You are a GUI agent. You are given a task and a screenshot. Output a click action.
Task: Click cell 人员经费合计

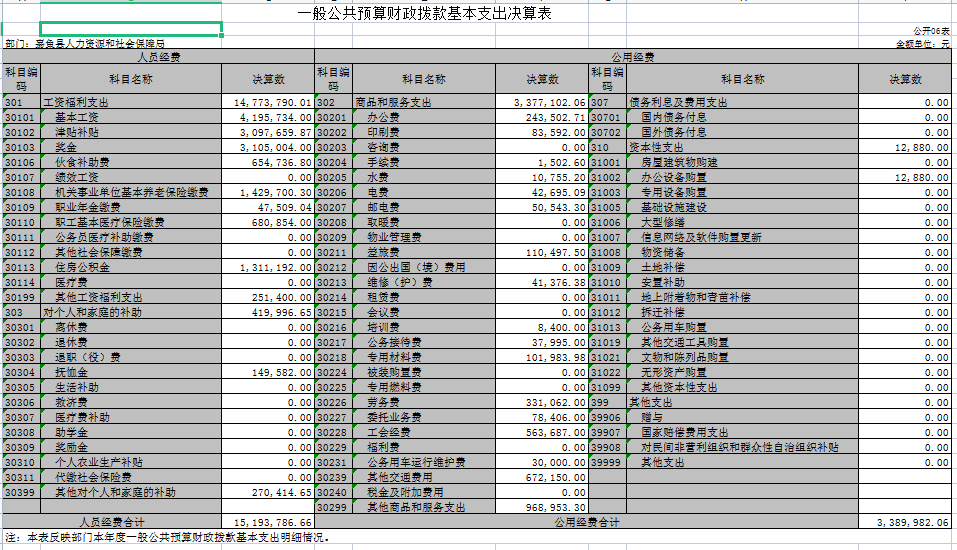pos(112,522)
